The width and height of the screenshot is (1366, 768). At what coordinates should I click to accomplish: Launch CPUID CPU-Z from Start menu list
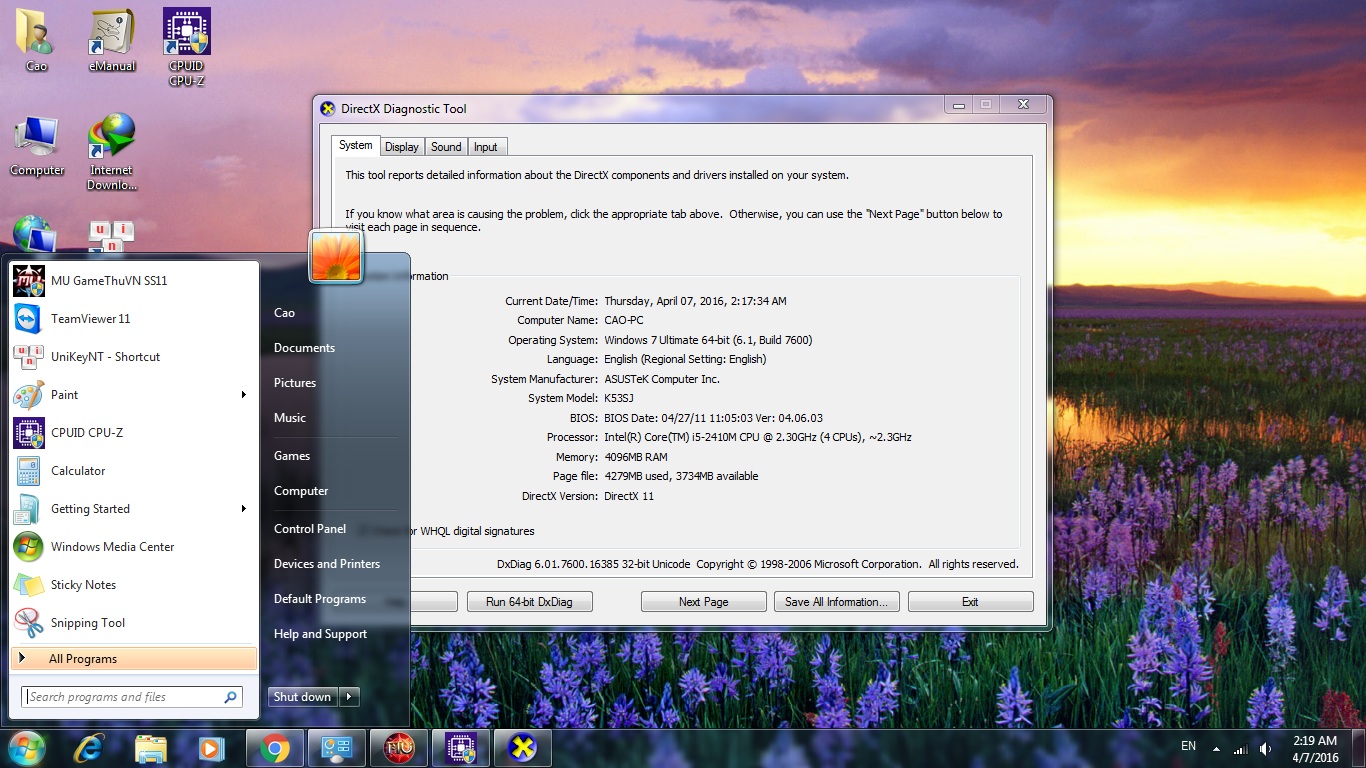click(x=86, y=433)
